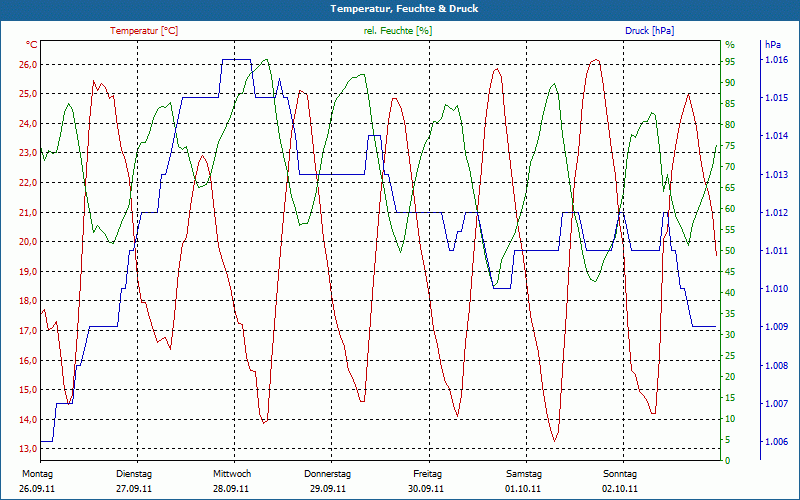
Task: Click the 75 humidity axis value
Action: (730, 145)
